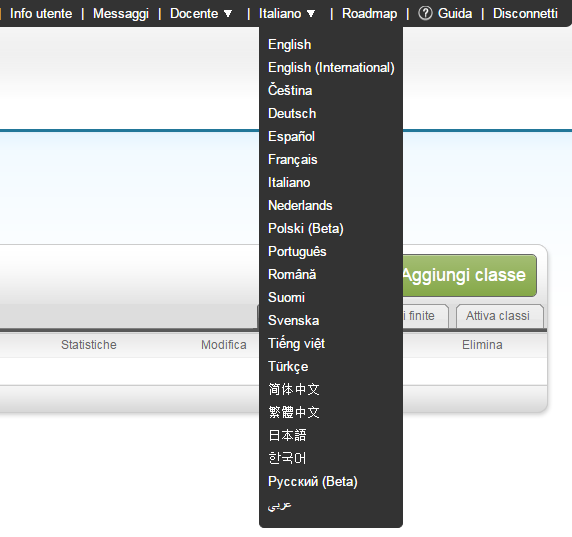Collapse the Italiano language dropdown
Viewport: 572px width, 537px height.
pos(287,14)
